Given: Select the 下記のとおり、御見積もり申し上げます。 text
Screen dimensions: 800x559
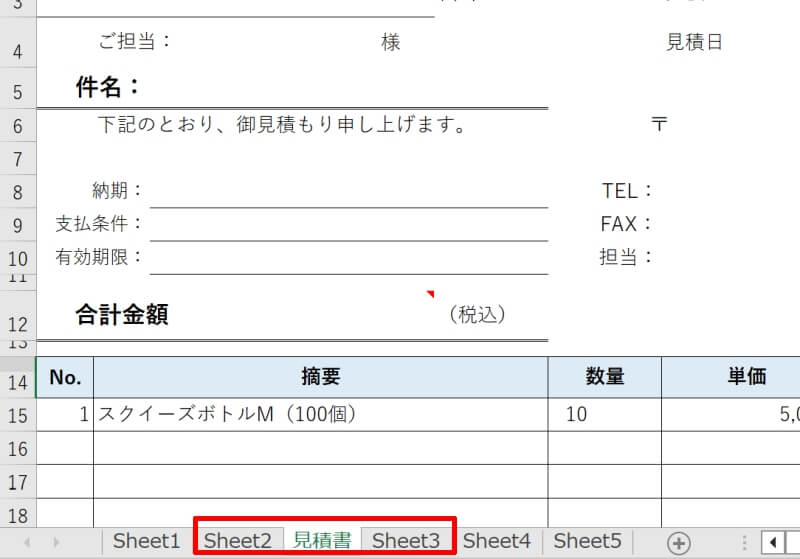Looking at the screenshot, I should [281, 124].
